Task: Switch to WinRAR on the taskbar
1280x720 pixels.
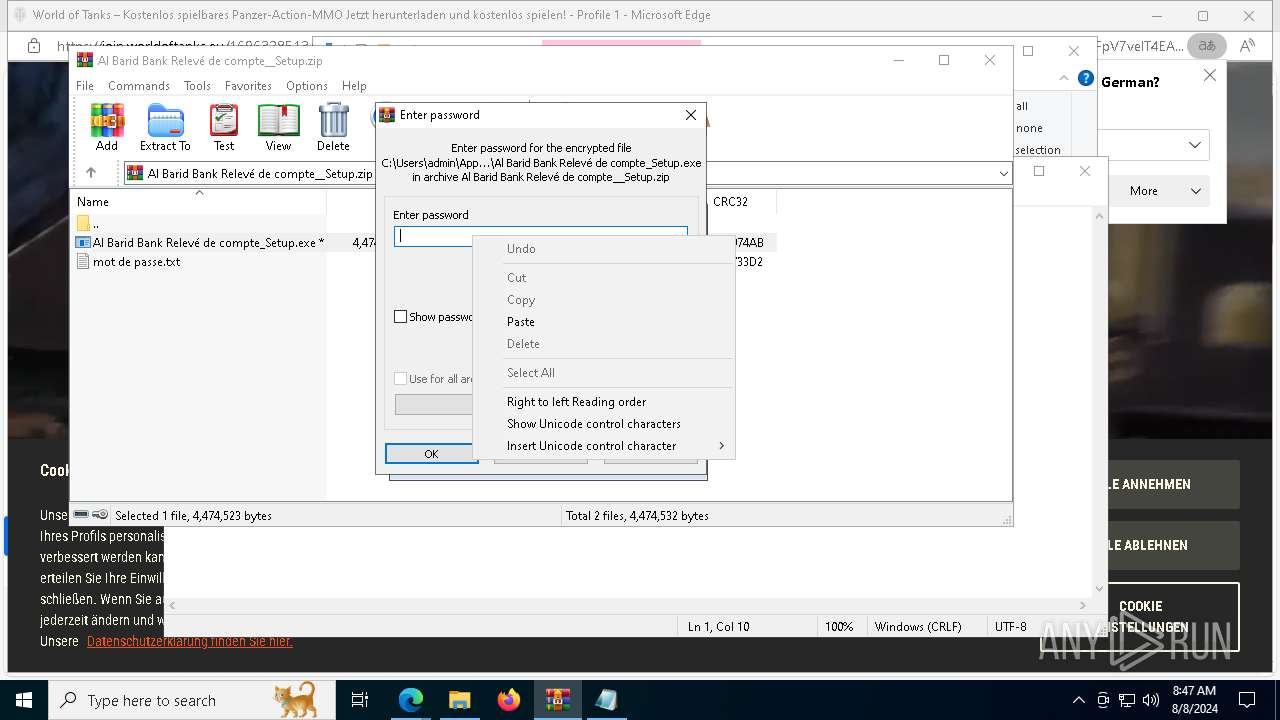Action: (557, 700)
